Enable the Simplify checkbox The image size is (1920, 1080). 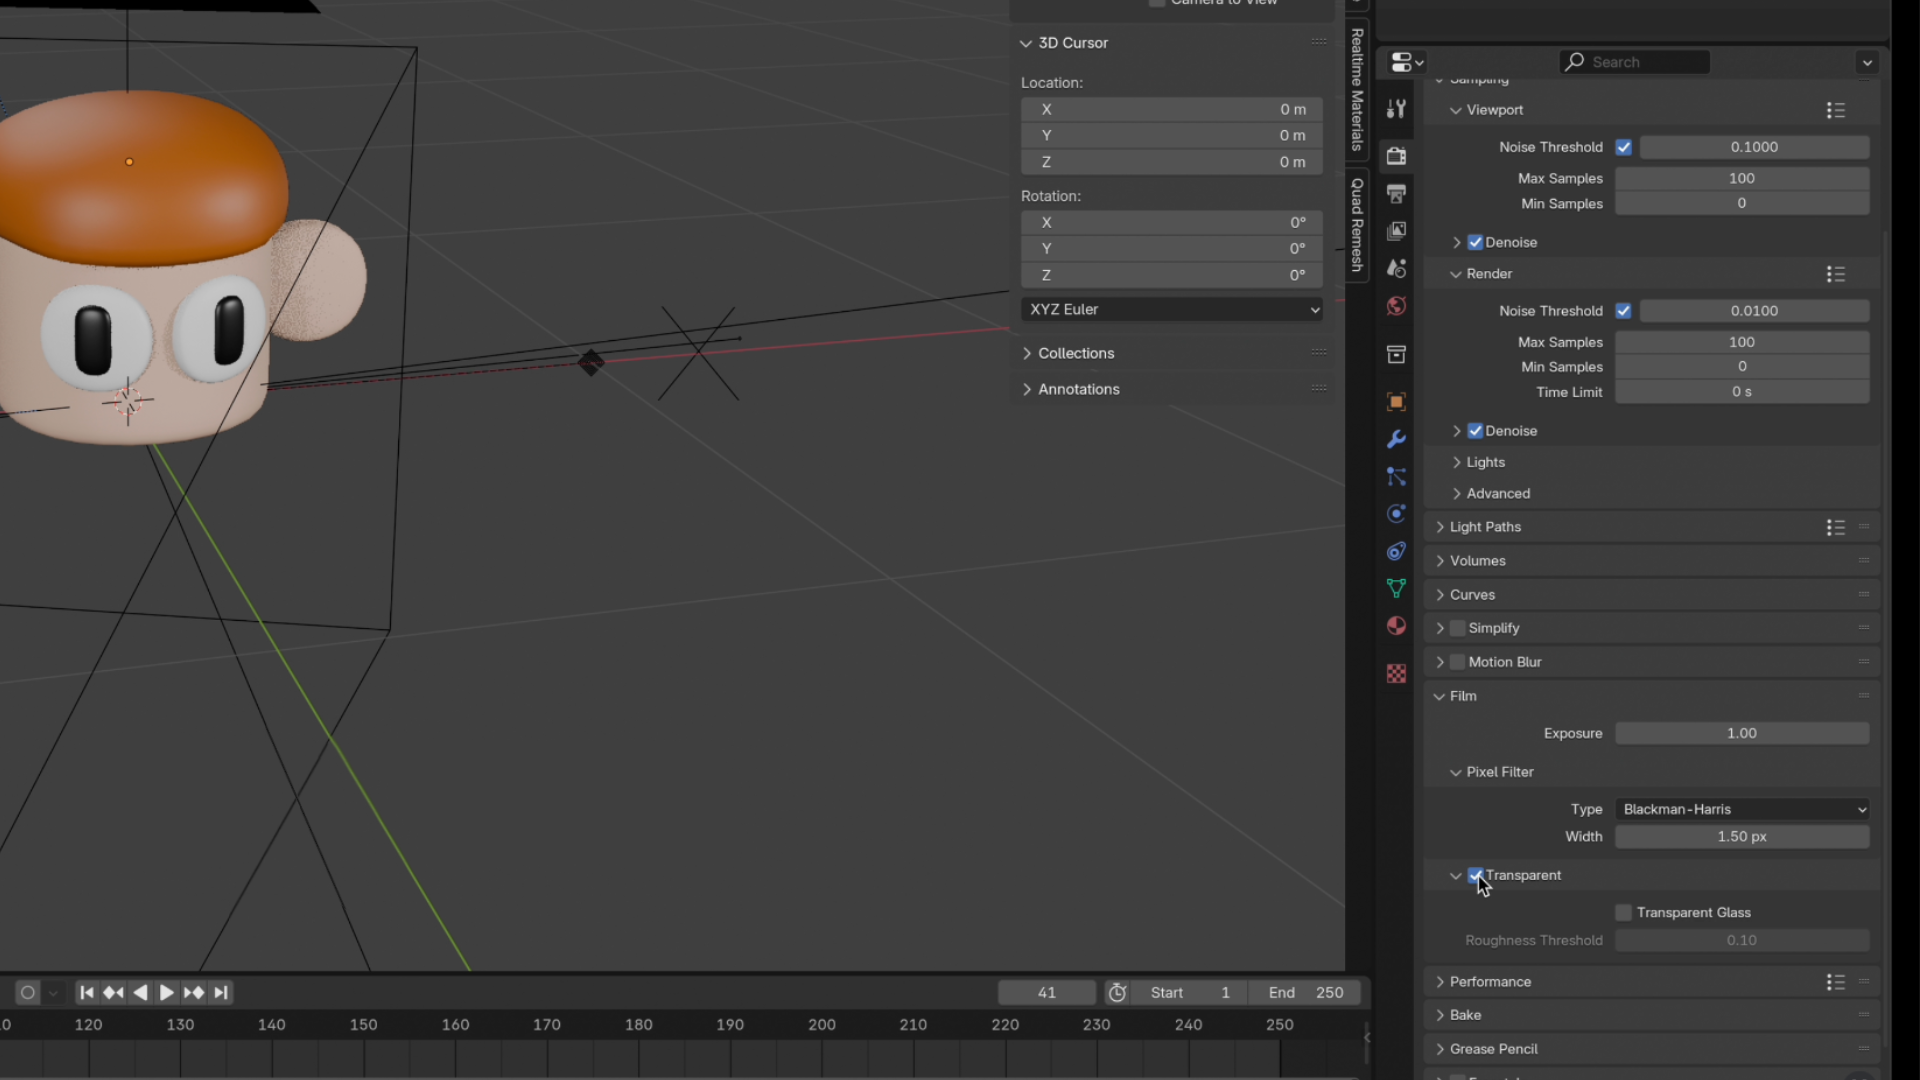pos(1457,628)
